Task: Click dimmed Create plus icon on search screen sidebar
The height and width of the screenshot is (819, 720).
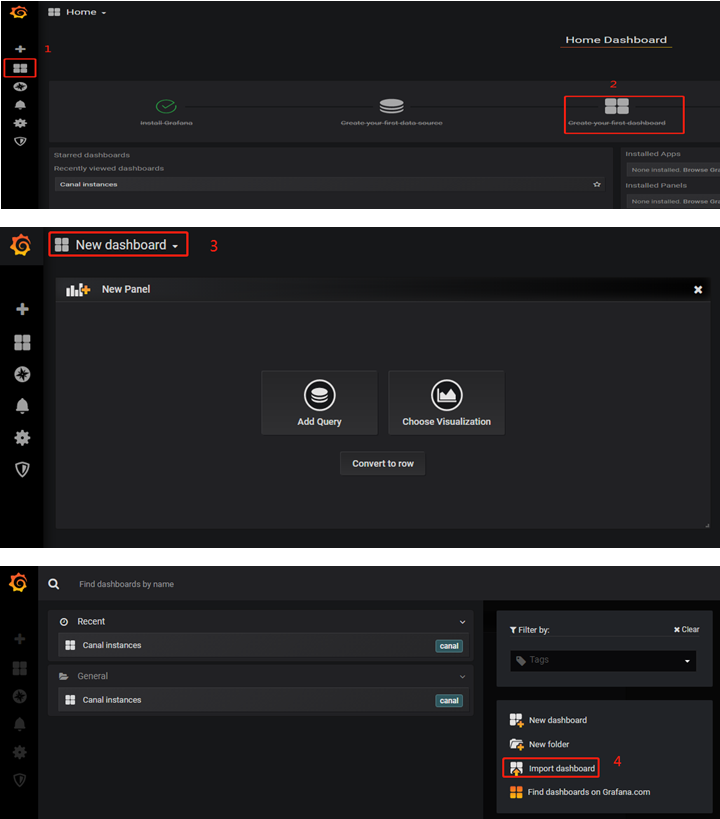Action: pos(19,639)
